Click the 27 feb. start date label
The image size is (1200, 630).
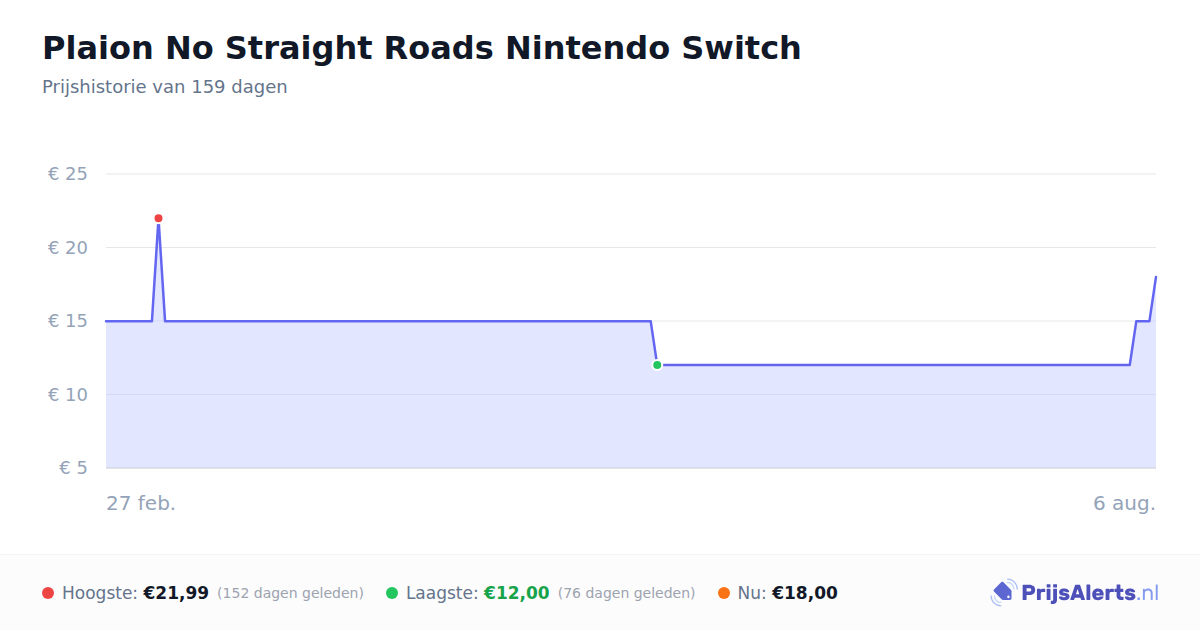pos(141,503)
